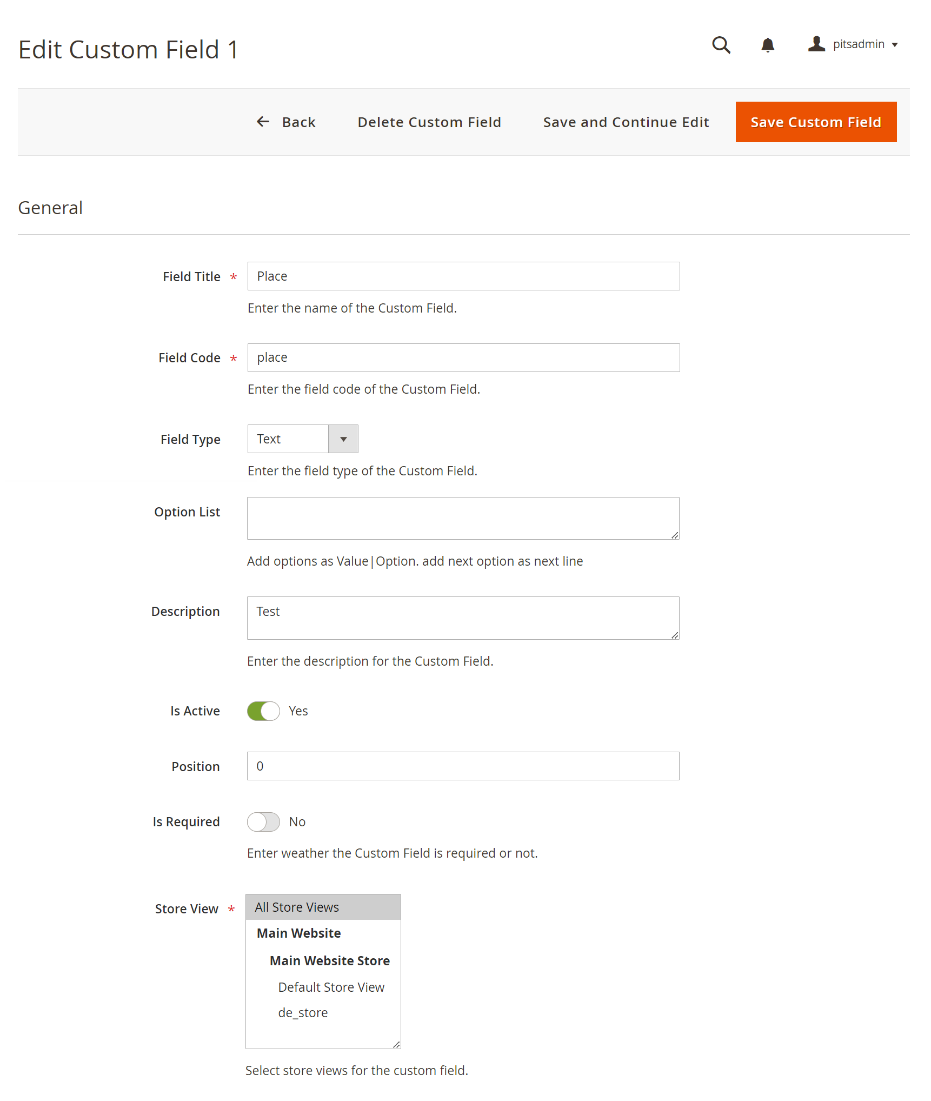931x1101 pixels.
Task: Click the Back arrow icon
Action: [x=263, y=122]
